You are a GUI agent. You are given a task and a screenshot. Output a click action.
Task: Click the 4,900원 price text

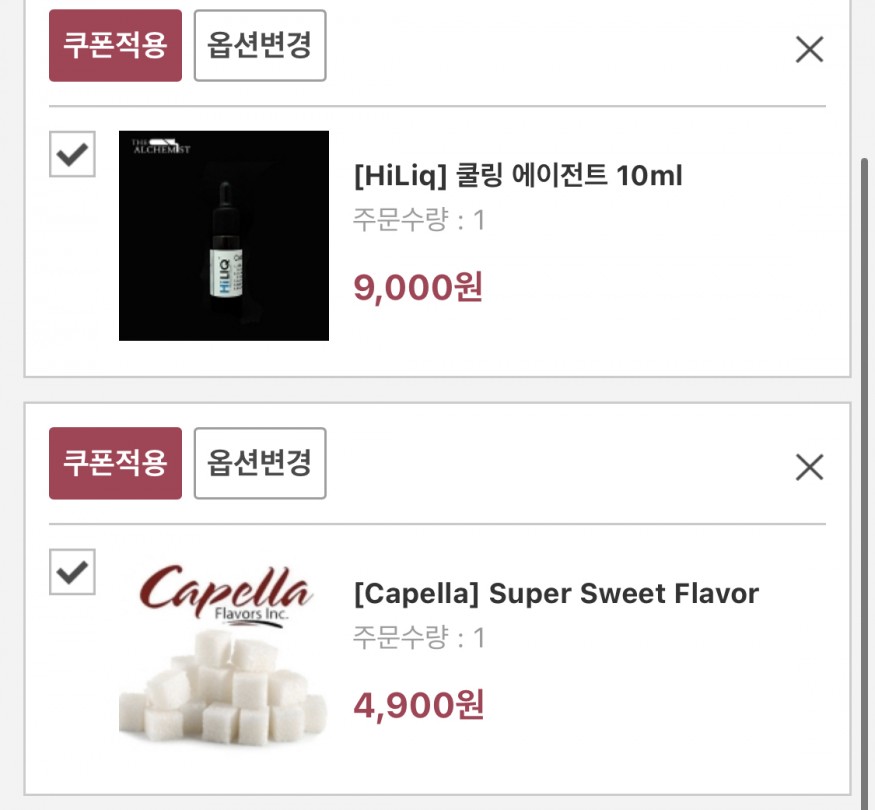419,705
